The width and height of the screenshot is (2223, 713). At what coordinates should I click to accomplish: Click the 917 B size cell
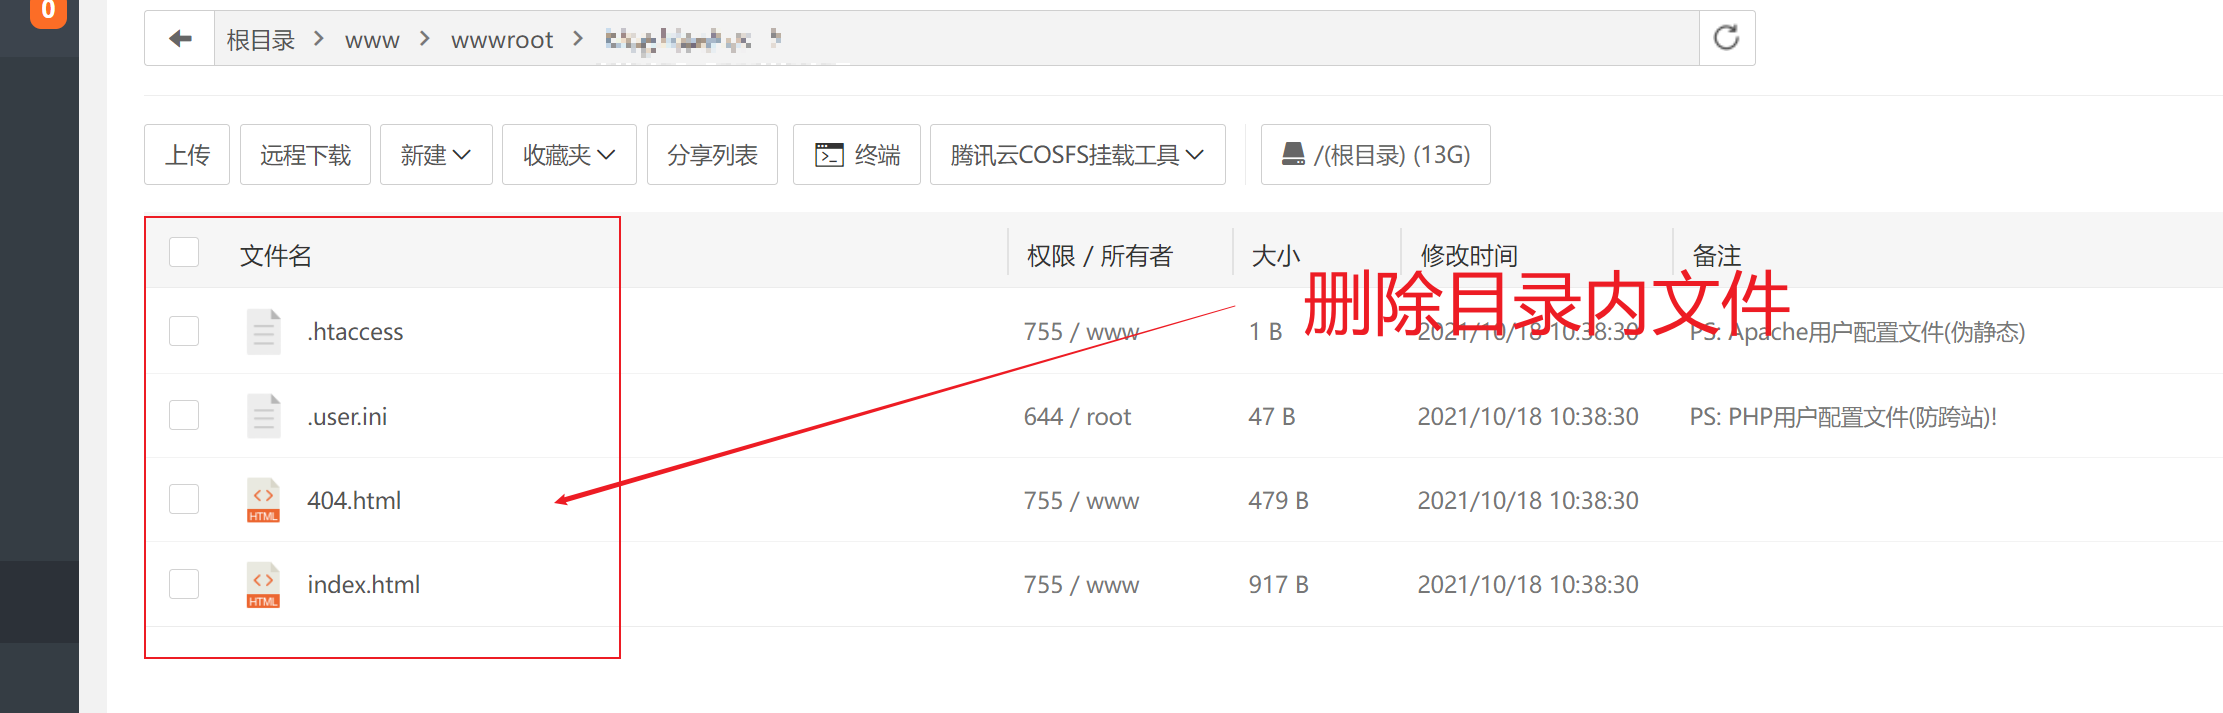point(1278,585)
